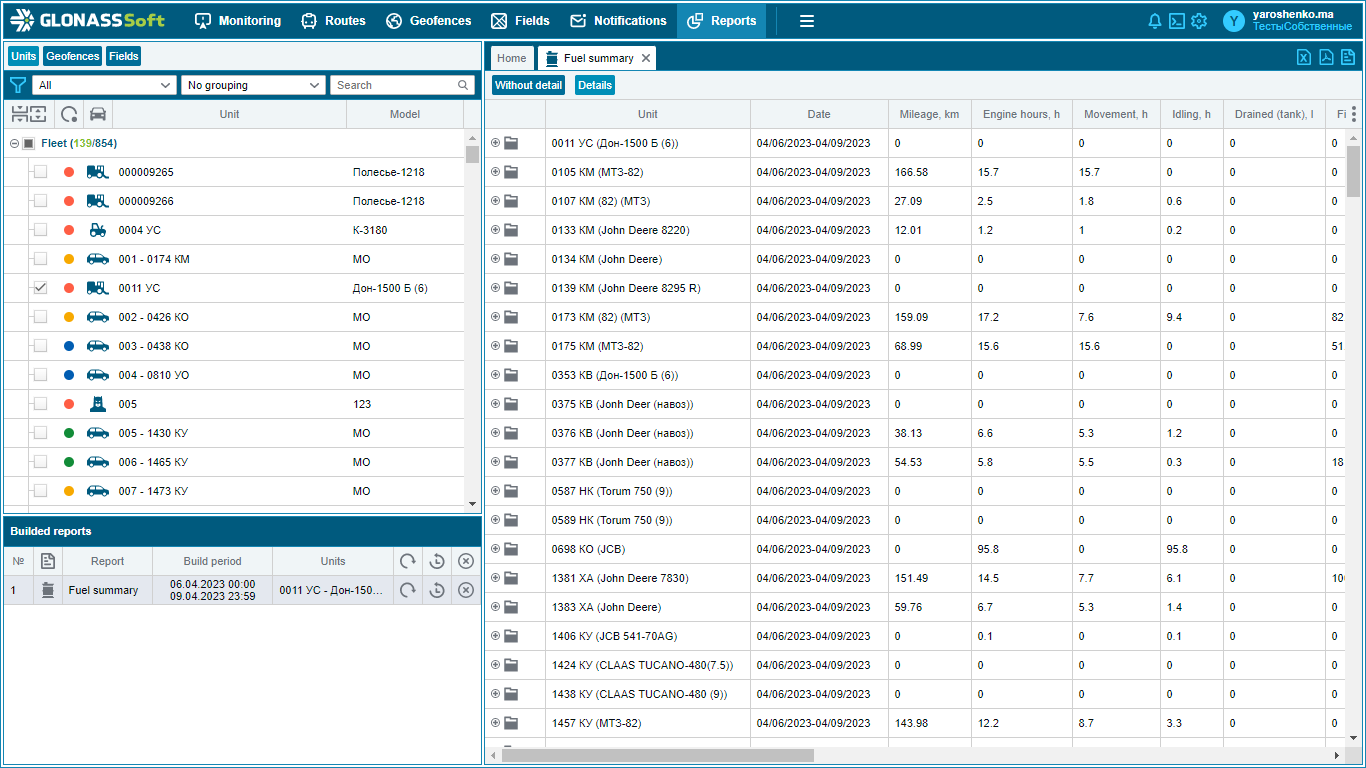The height and width of the screenshot is (768, 1366).
Task: Click the report type document icon header
Action: [47, 561]
